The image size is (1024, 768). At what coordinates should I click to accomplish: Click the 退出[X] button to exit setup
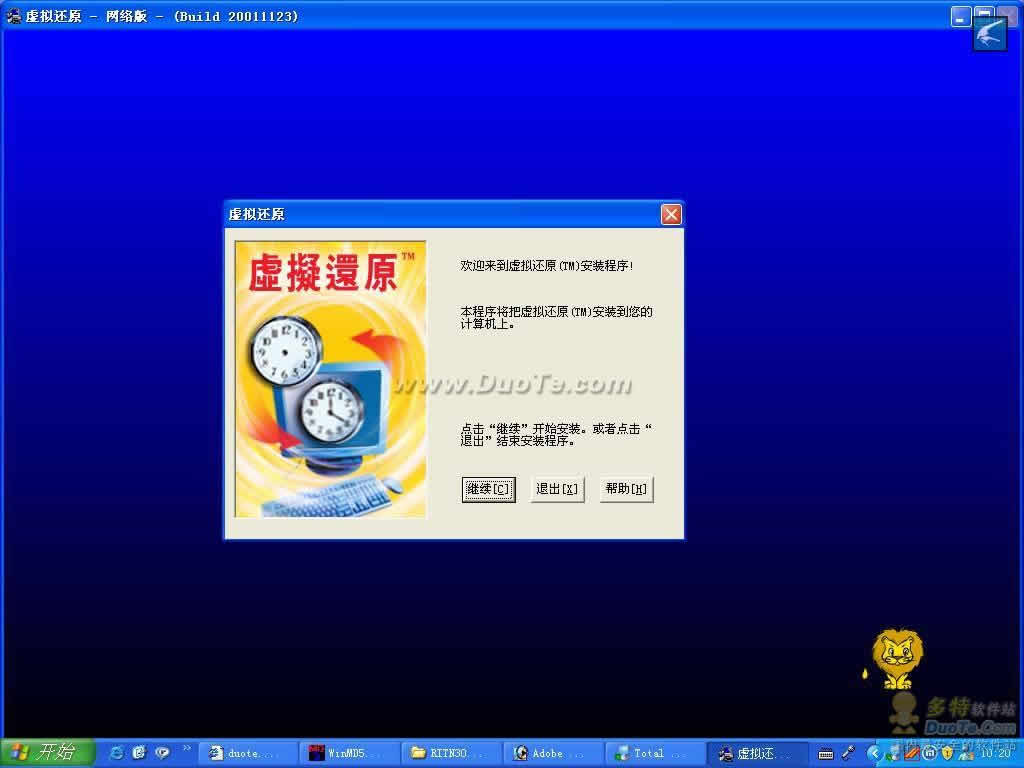[x=557, y=489]
